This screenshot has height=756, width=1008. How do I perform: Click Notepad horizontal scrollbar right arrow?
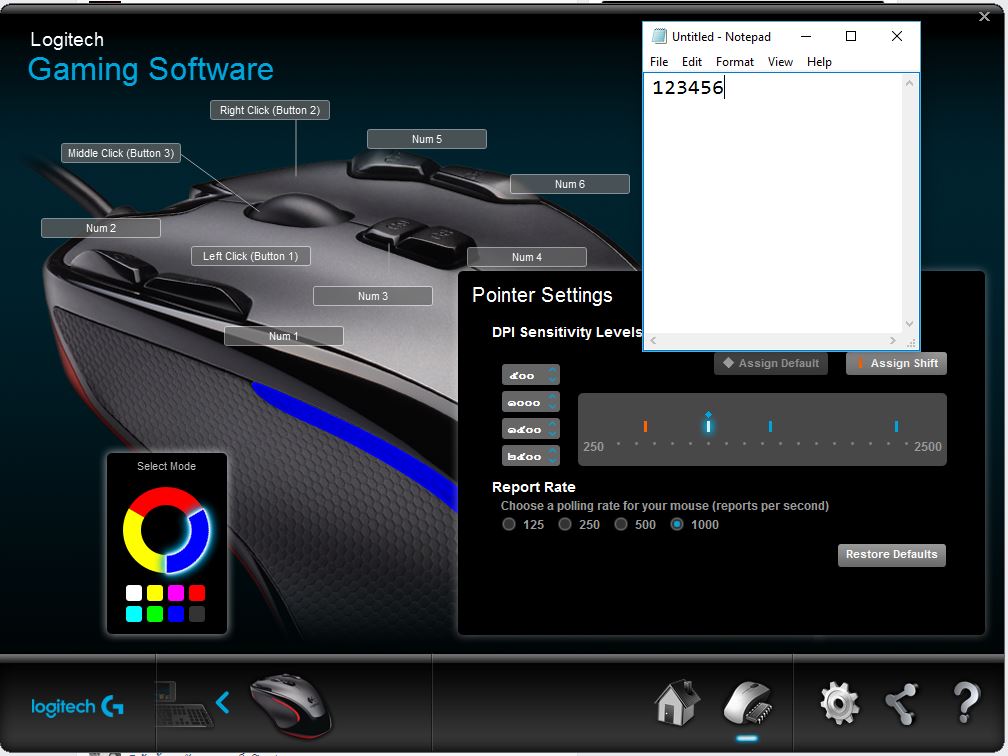893,341
